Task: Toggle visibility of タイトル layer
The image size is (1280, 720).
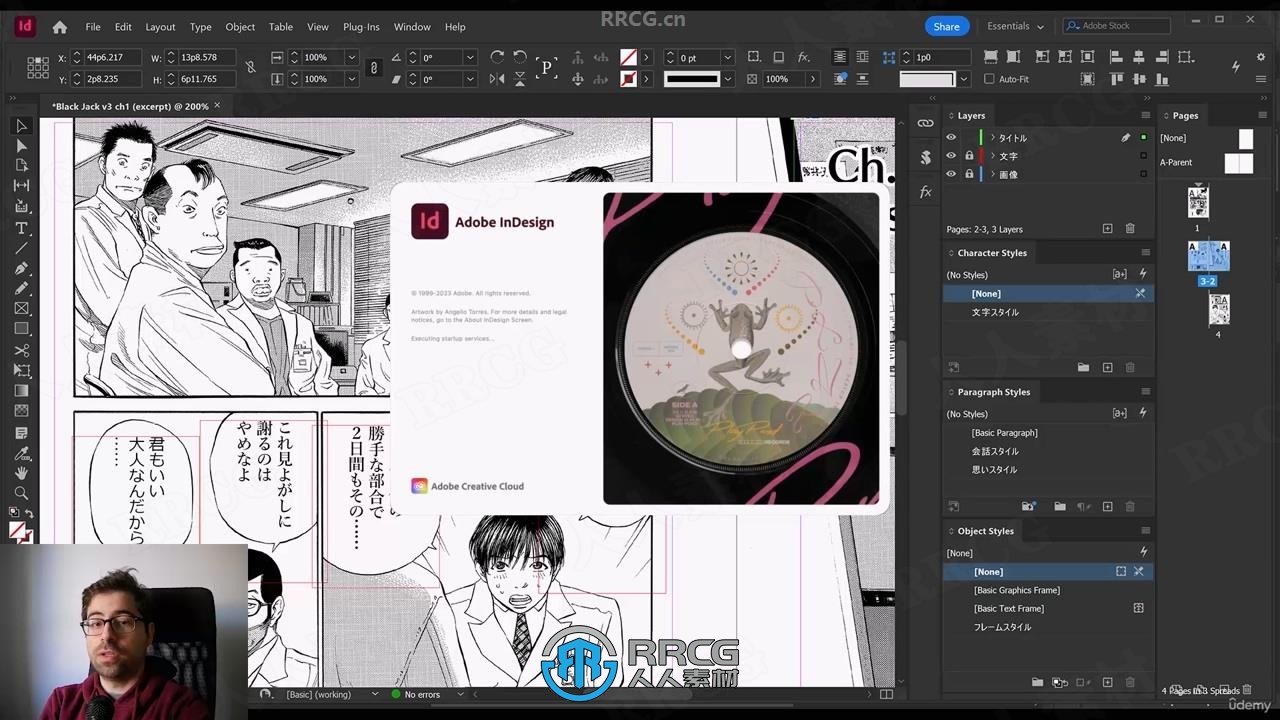Action: tap(951, 138)
